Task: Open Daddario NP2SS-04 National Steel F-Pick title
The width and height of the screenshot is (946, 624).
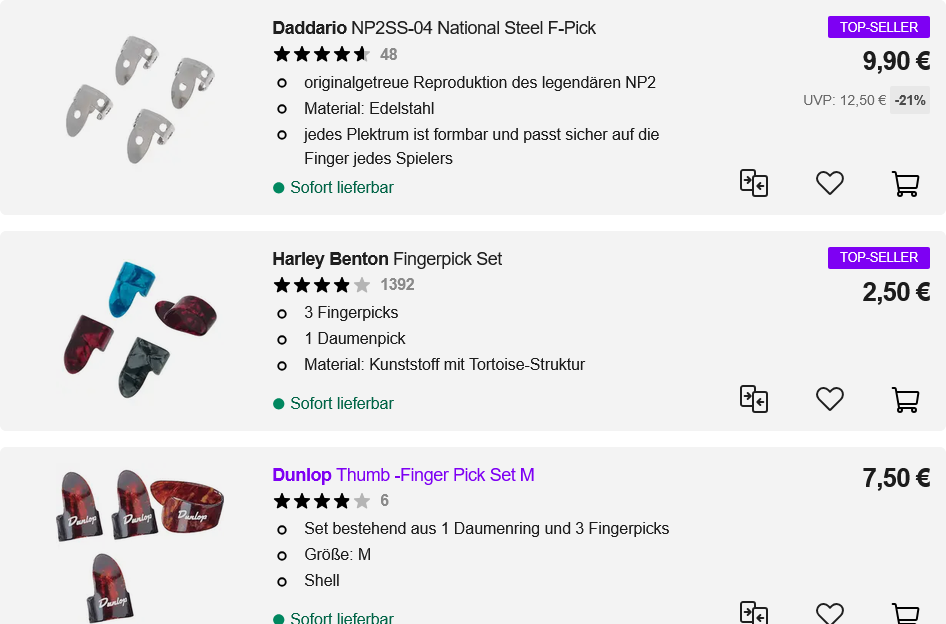Action: pyautogui.click(x=434, y=28)
